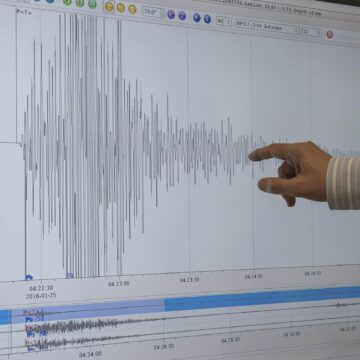
Task: Click the spin arrows of the numeric field
Action: tap(162, 13)
